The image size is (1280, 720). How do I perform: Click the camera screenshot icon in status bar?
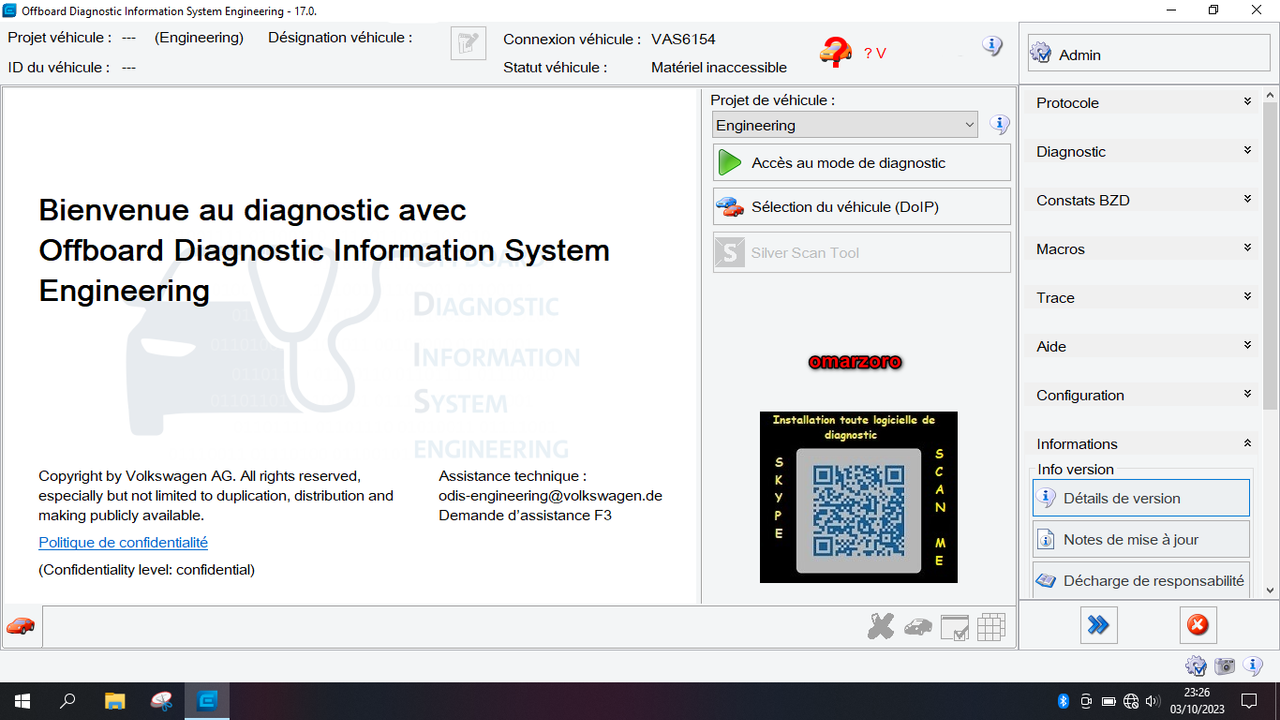(x=1224, y=667)
